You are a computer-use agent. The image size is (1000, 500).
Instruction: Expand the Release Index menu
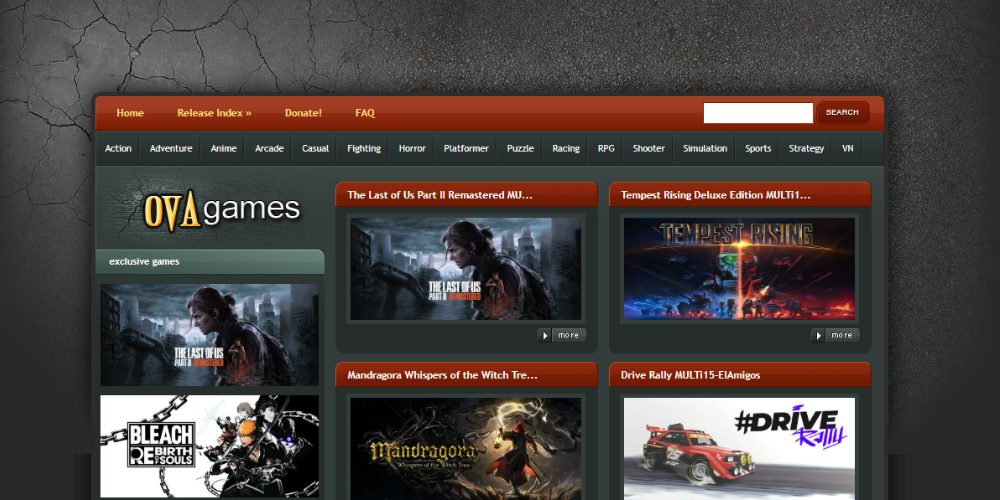click(214, 113)
